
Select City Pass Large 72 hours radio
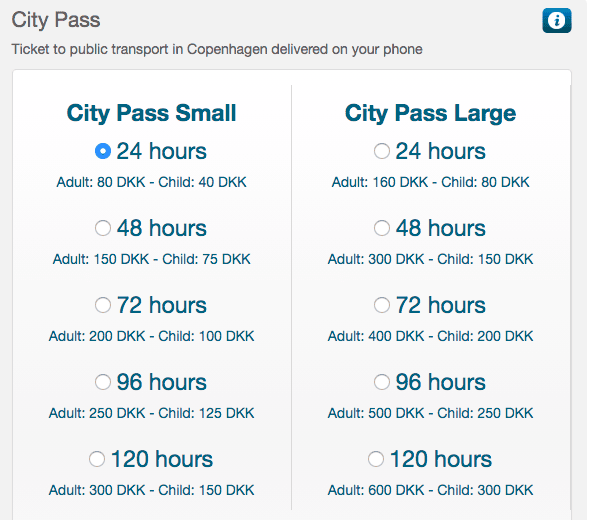click(x=382, y=305)
